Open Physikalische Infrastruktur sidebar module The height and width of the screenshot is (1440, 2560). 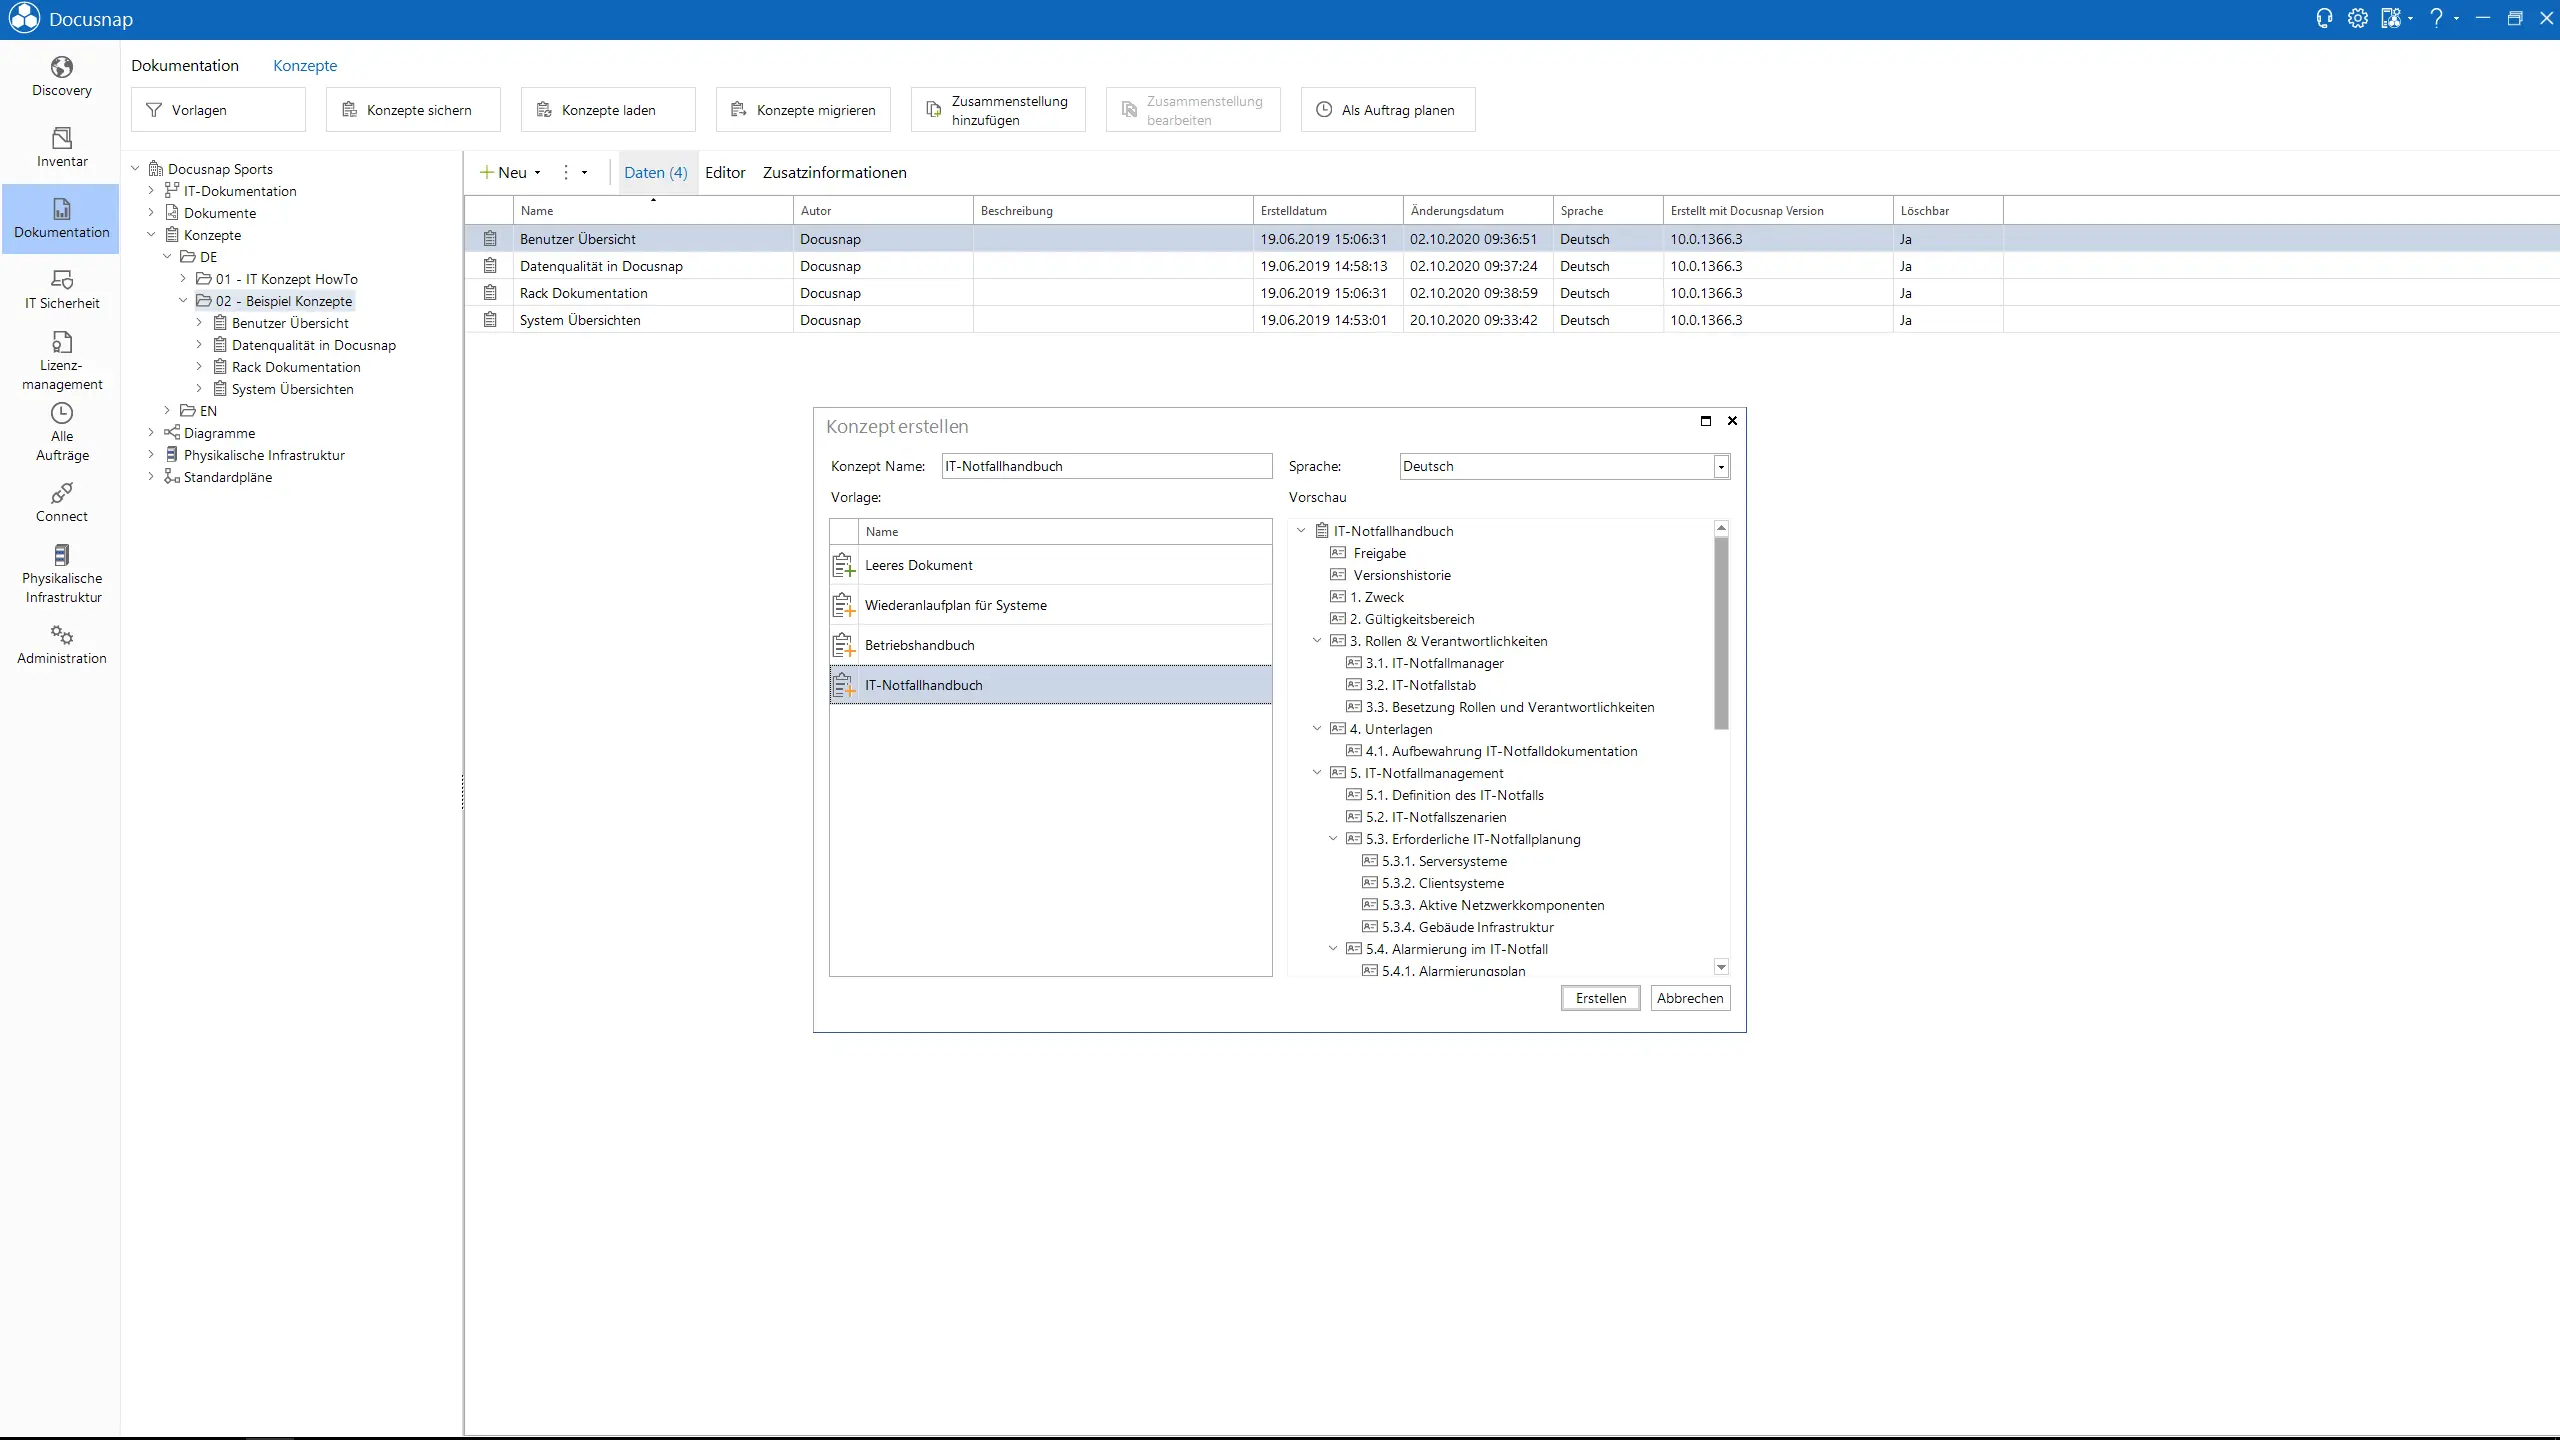point(62,575)
